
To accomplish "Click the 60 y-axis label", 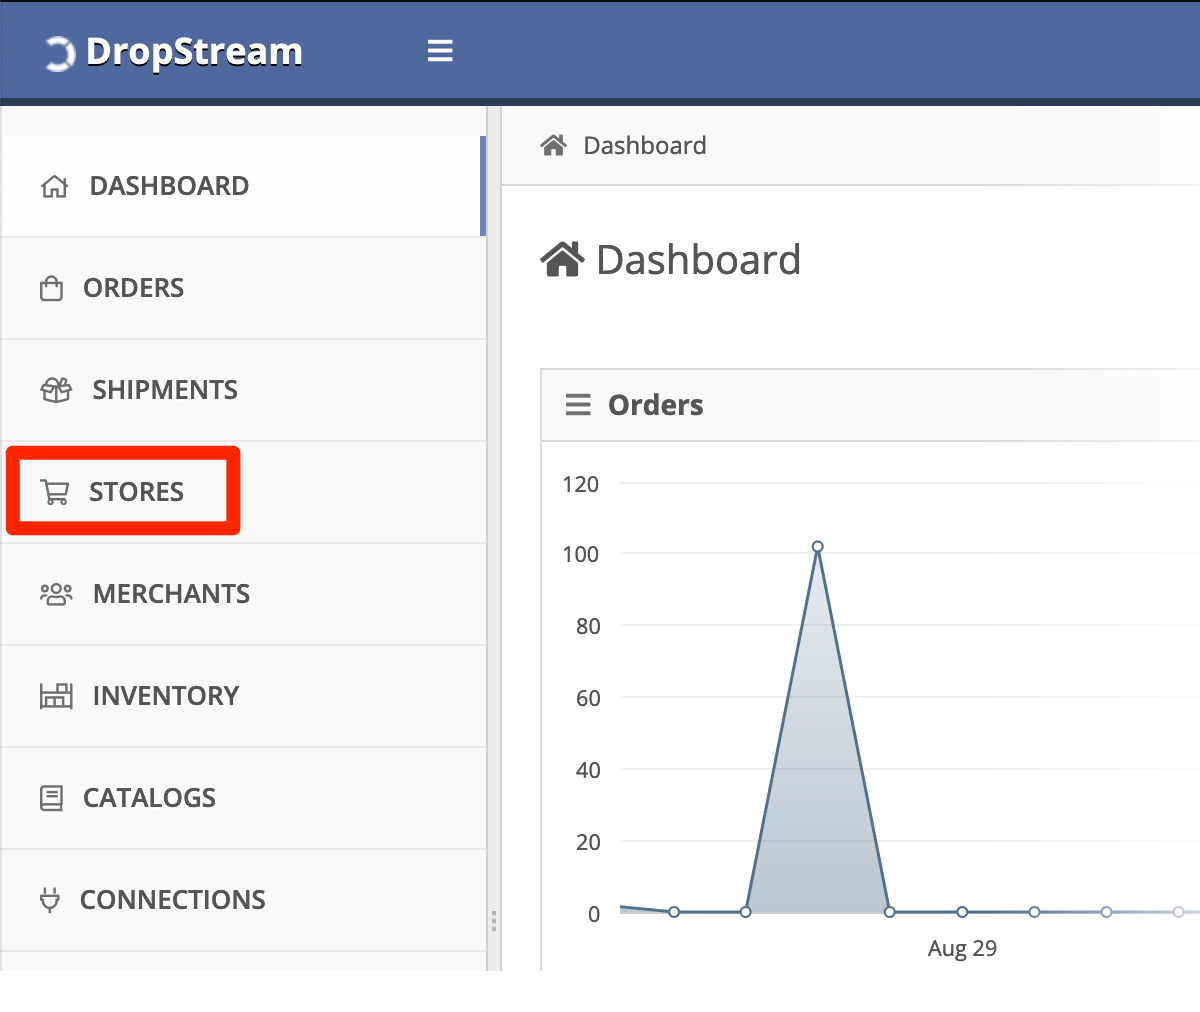I will pos(588,698).
